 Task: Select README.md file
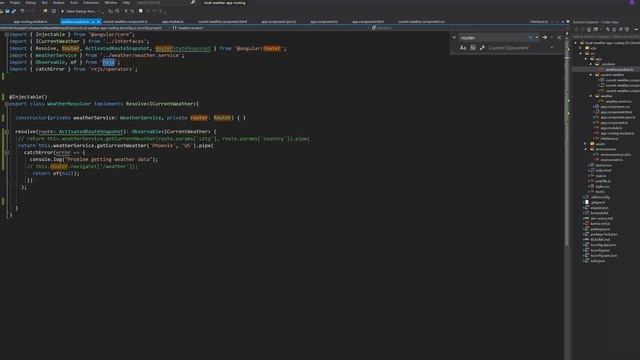[x=600, y=240]
